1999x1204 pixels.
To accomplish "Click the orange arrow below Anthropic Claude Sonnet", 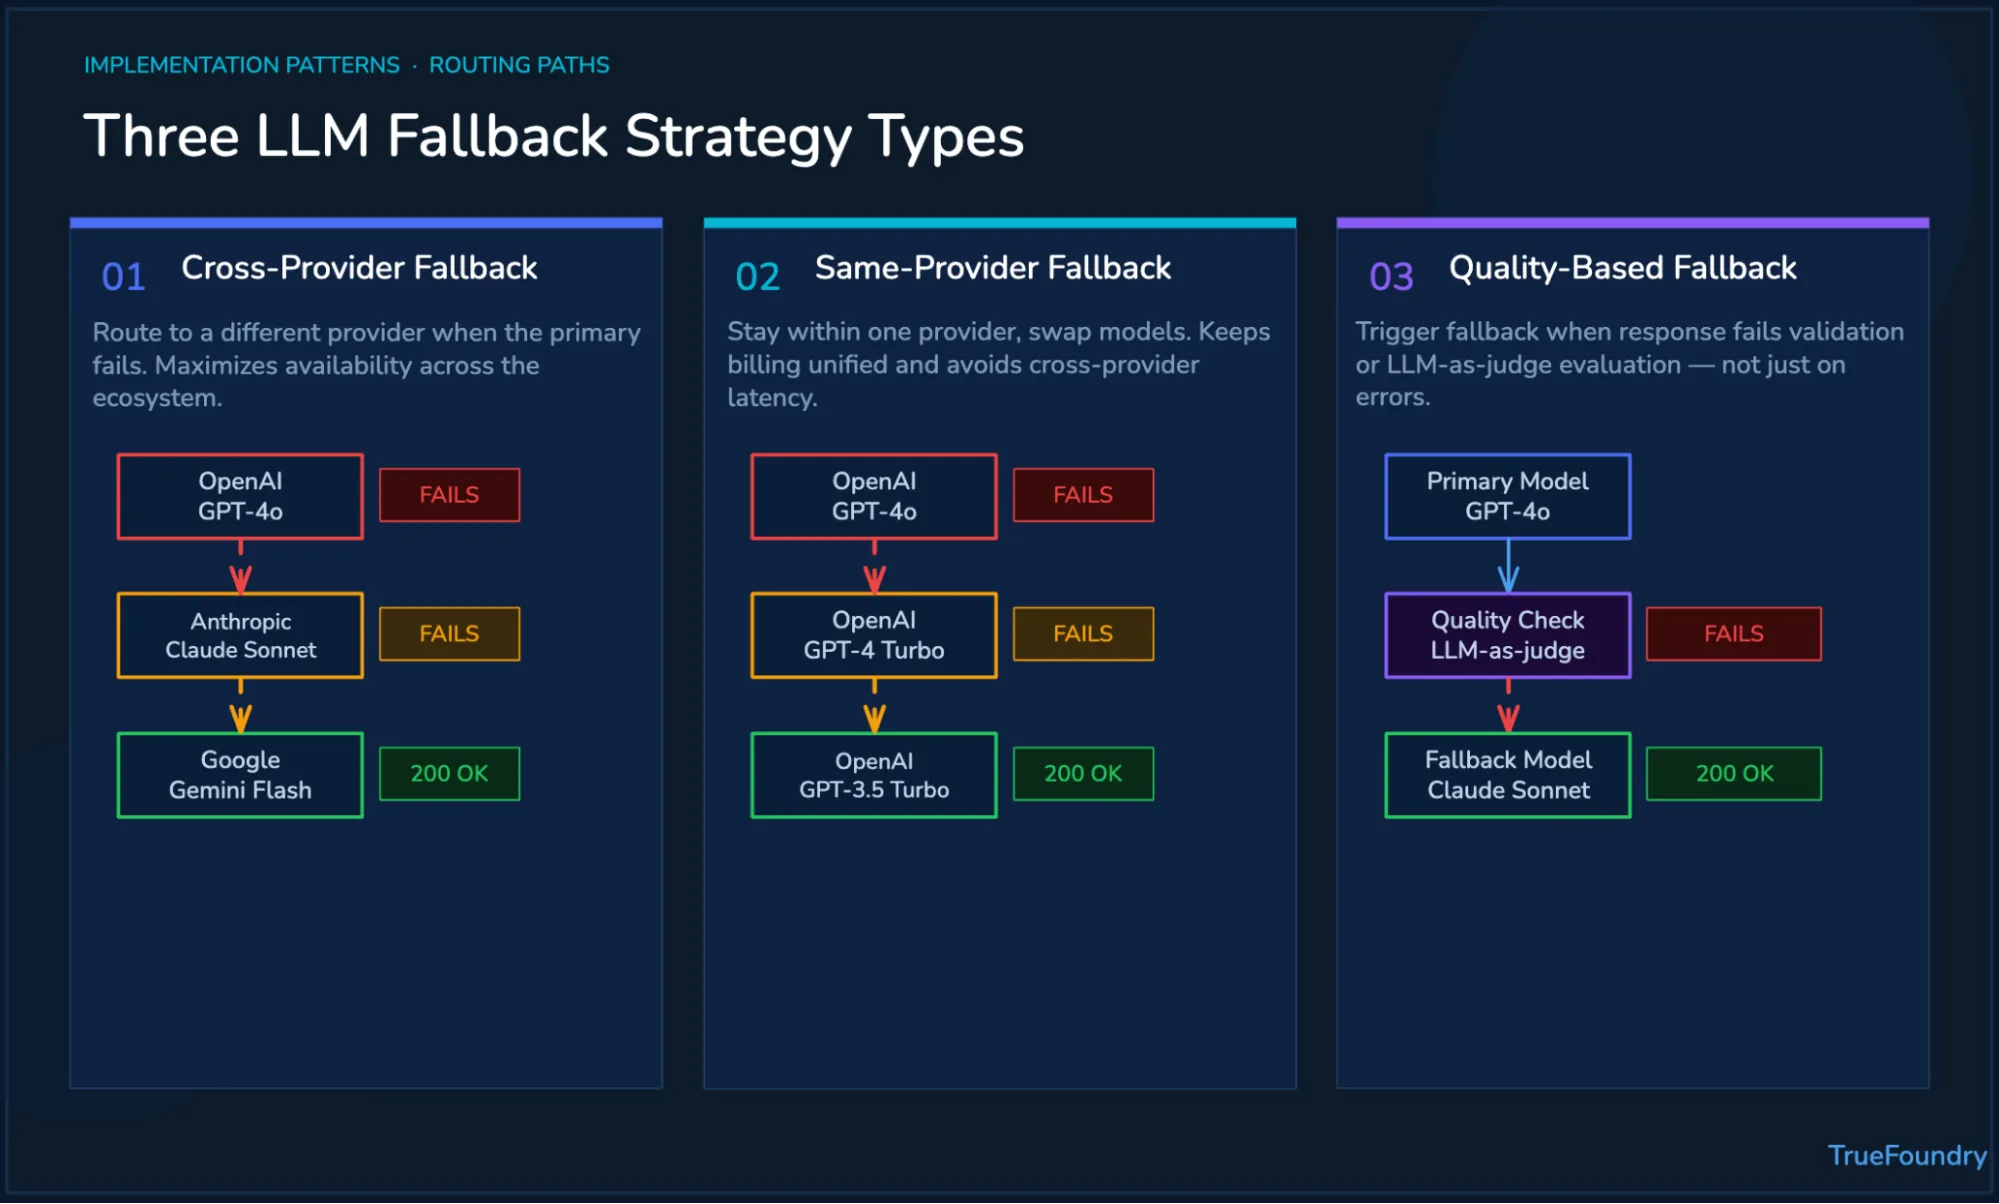I will point(240,706).
